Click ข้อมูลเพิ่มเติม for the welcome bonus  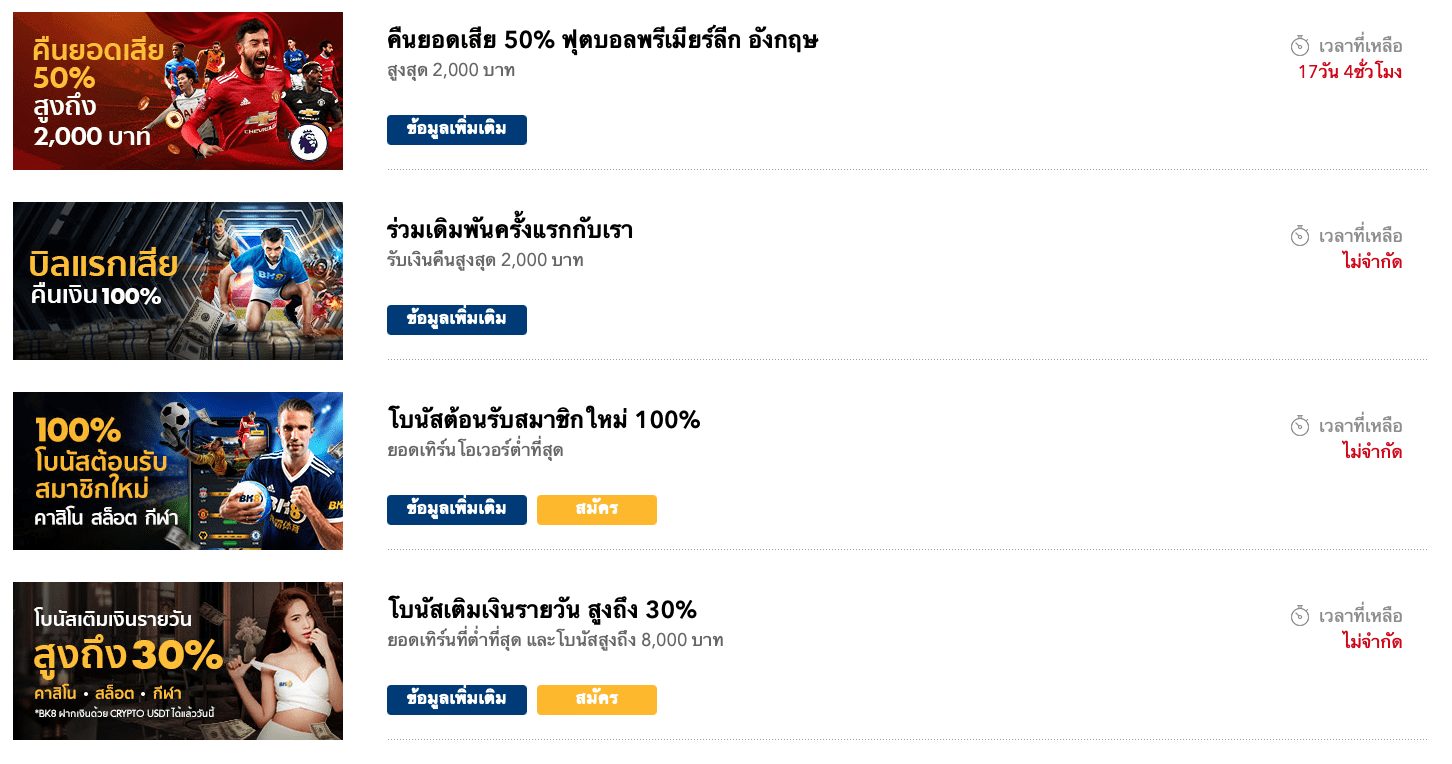[457, 509]
